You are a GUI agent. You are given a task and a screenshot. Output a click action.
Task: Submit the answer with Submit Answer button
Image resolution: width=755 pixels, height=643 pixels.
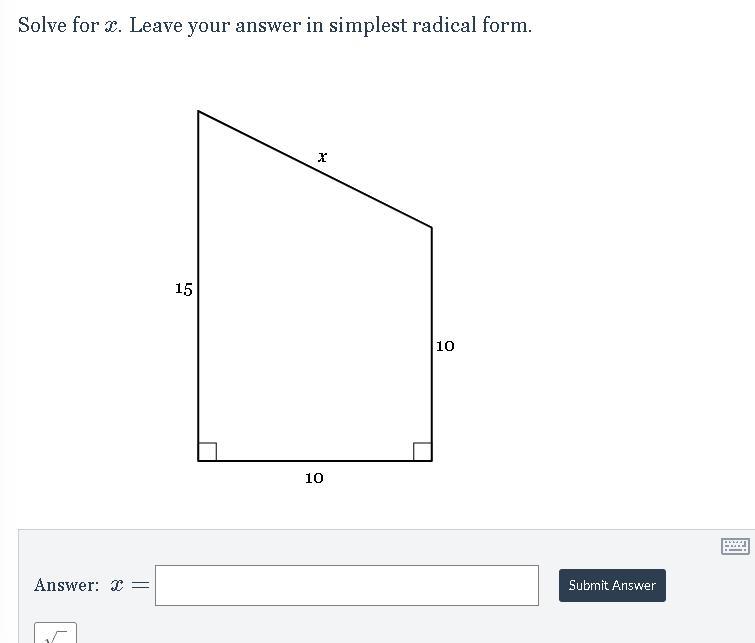coord(612,585)
